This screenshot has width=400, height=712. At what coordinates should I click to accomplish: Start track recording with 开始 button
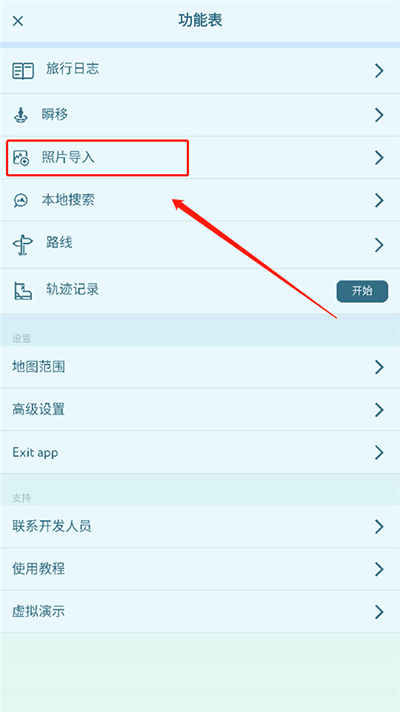[x=362, y=291]
